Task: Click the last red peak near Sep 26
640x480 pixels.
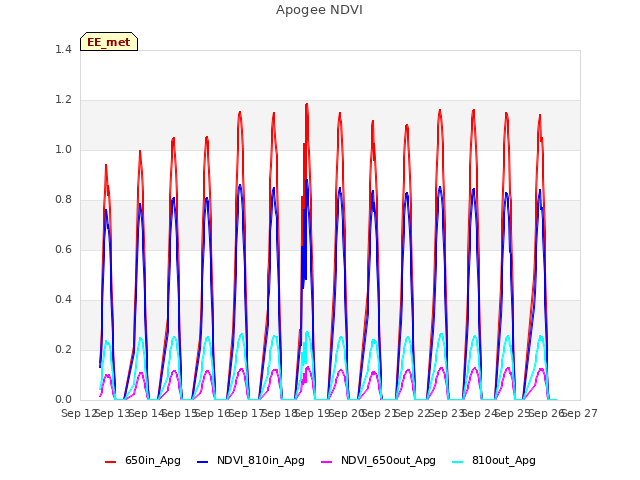Action: point(540,116)
